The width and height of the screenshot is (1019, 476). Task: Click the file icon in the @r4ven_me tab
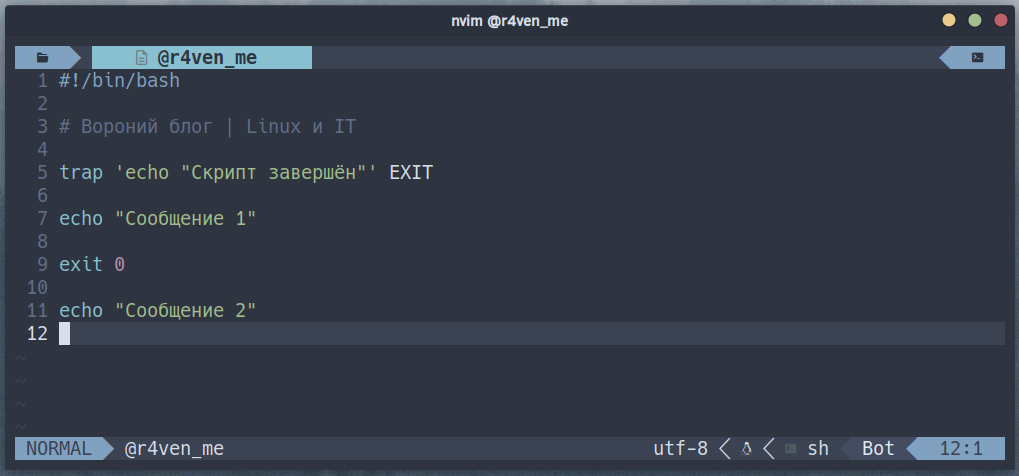pos(141,57)
